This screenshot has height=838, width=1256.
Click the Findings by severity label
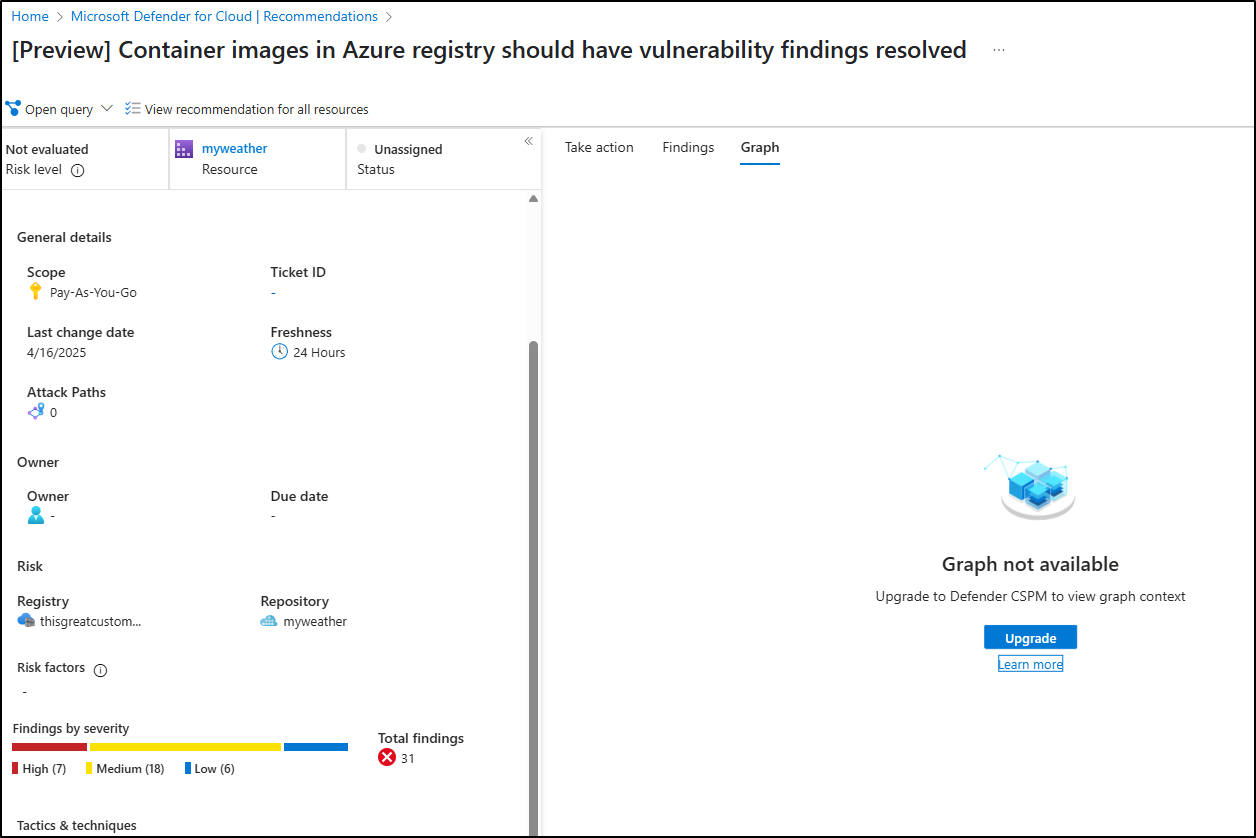(71, 728)
